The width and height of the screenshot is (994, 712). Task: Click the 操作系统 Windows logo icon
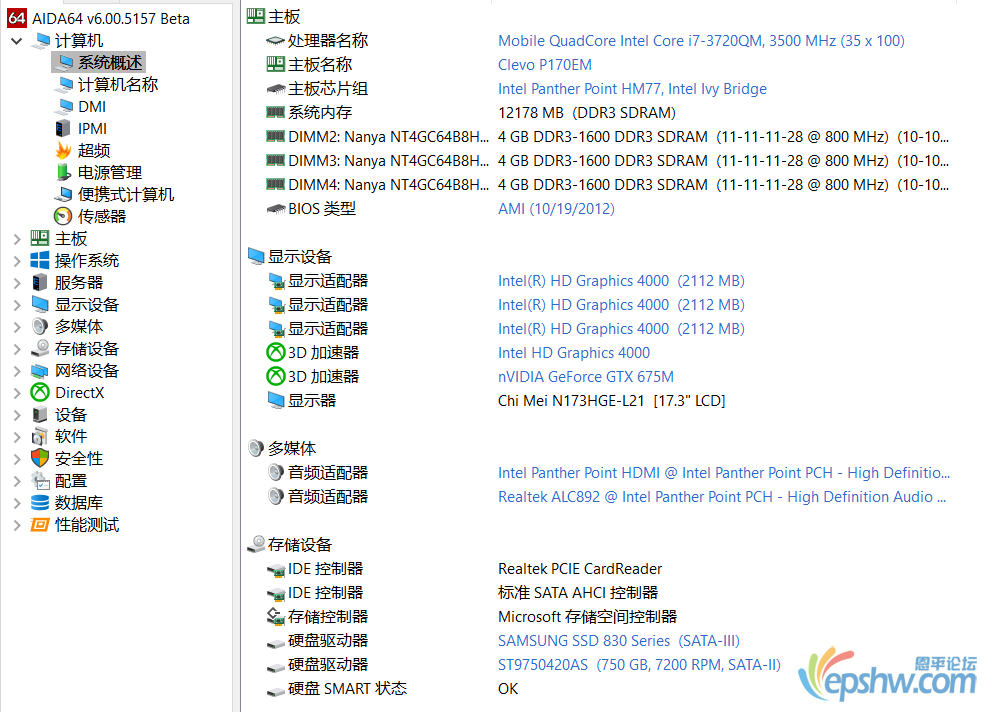40,260
